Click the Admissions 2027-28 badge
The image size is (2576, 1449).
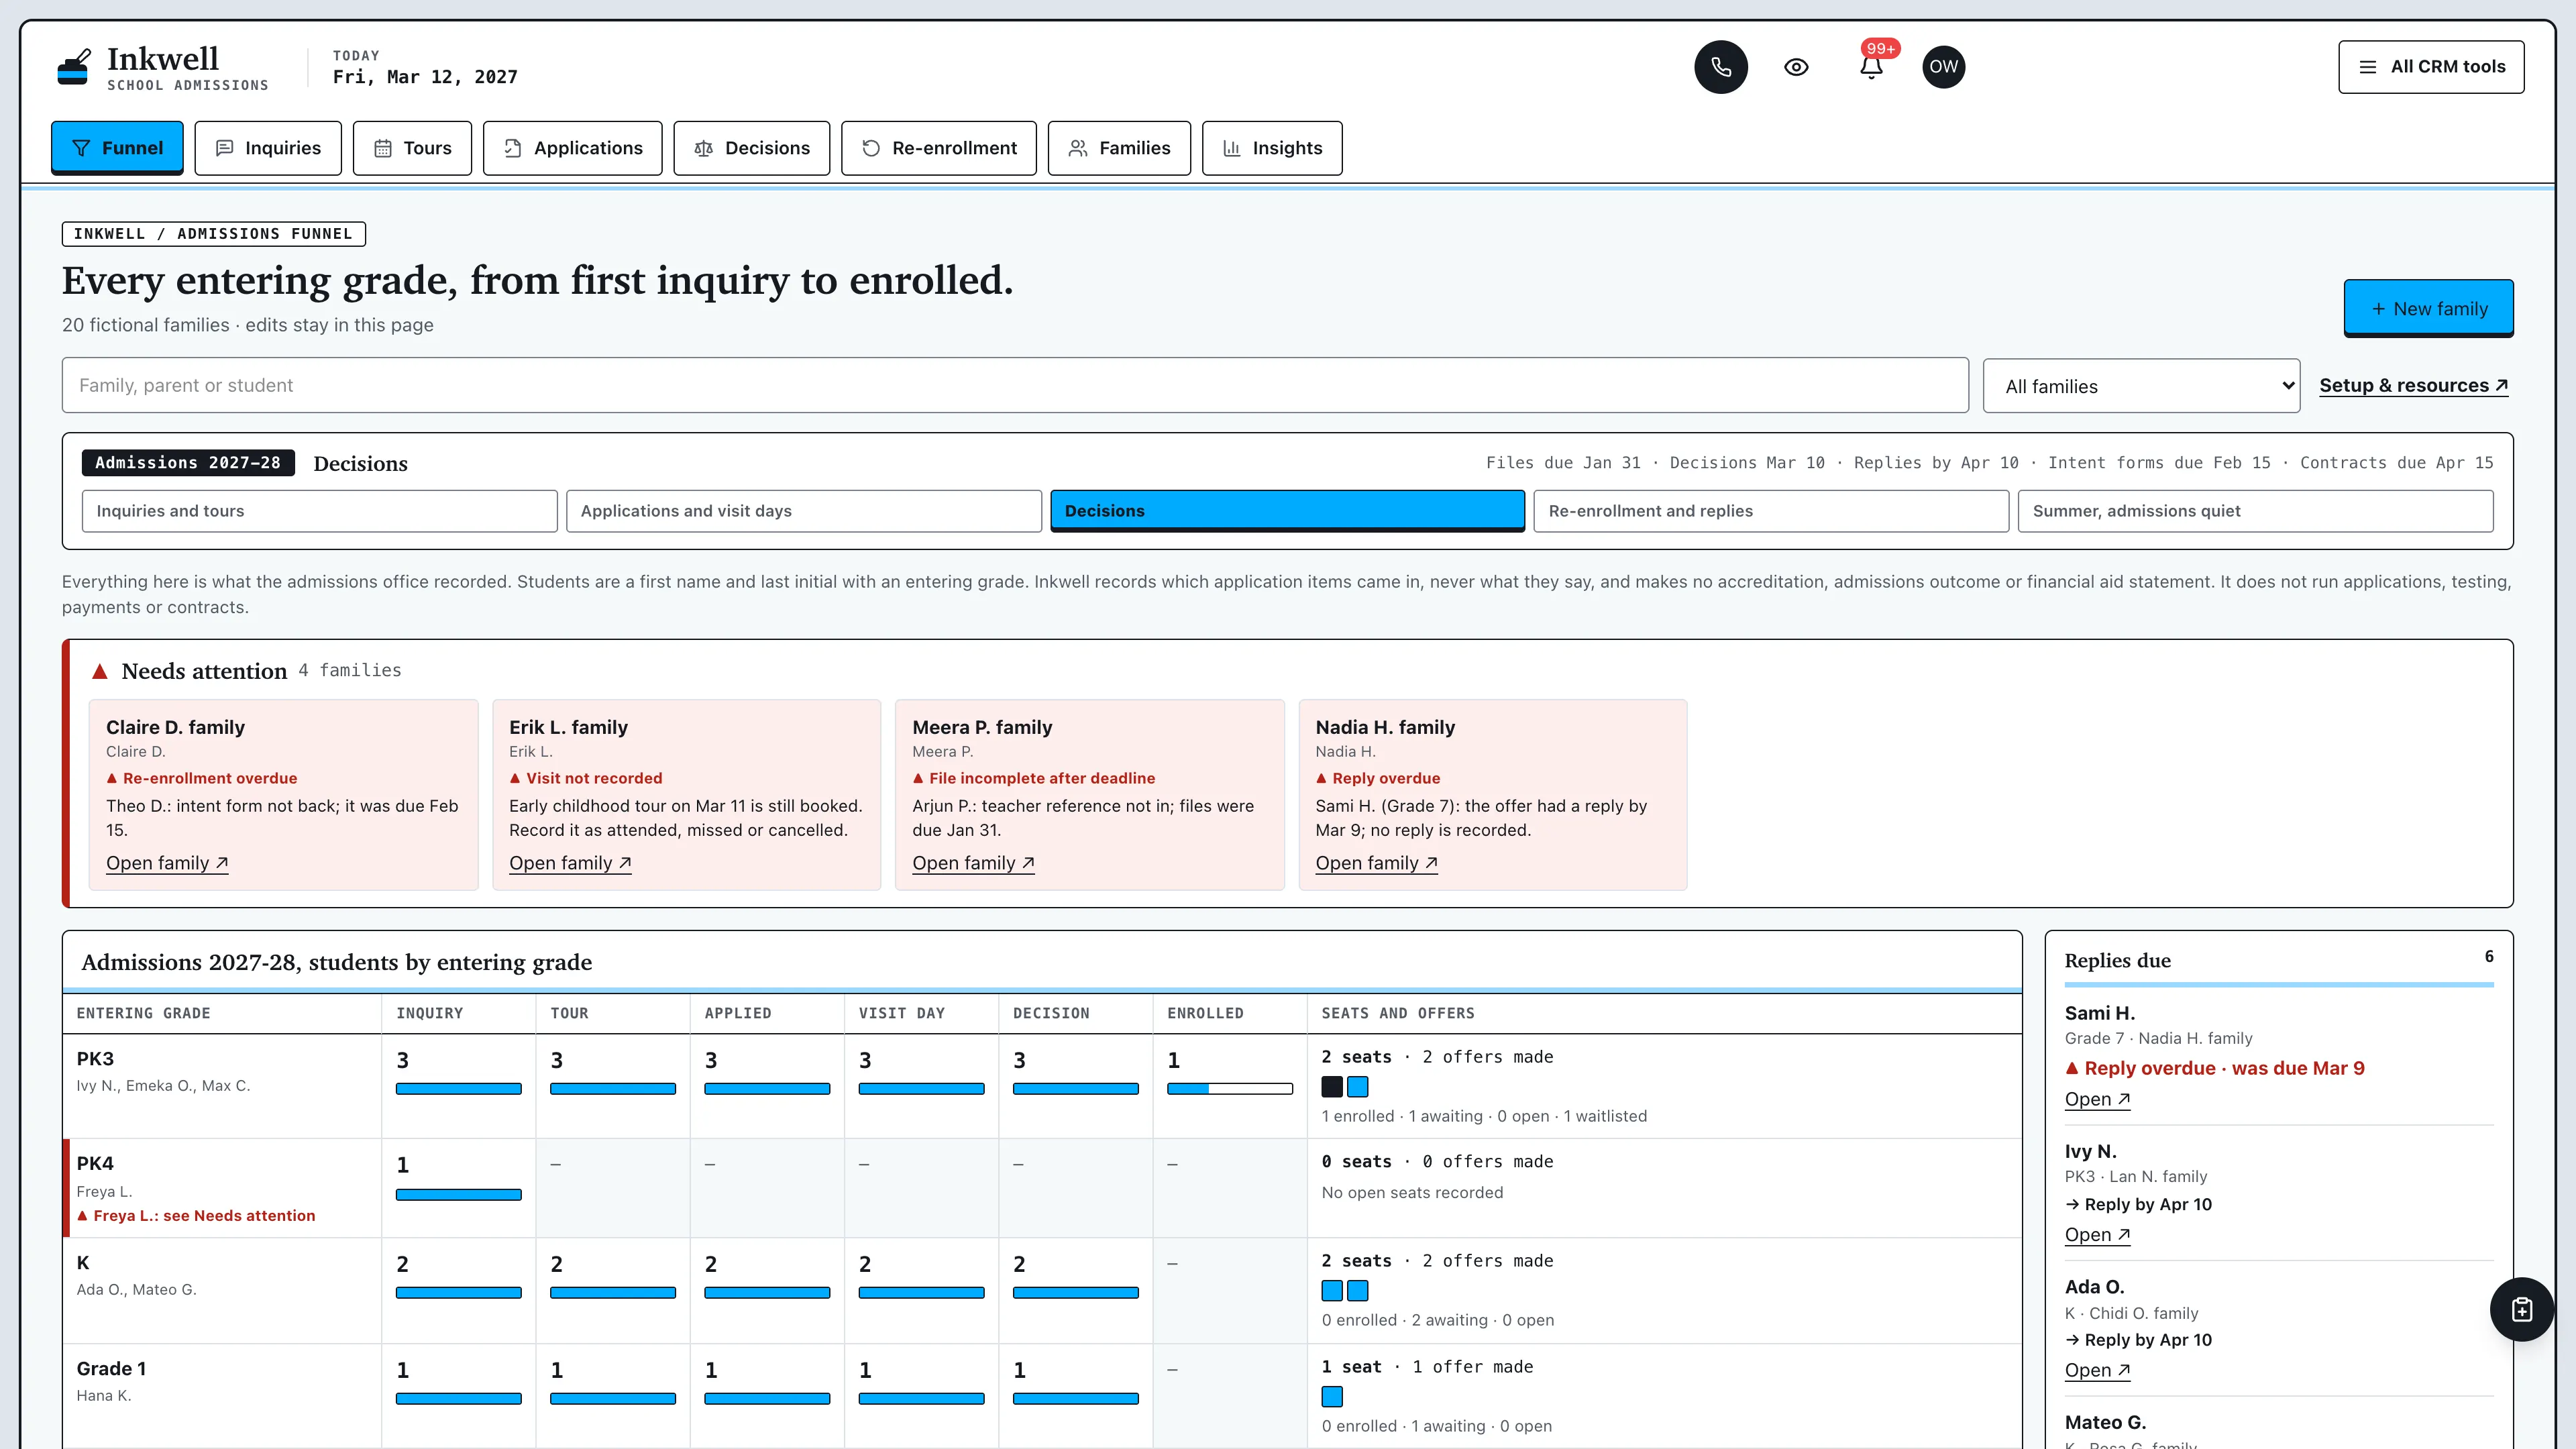pos(188,463)
